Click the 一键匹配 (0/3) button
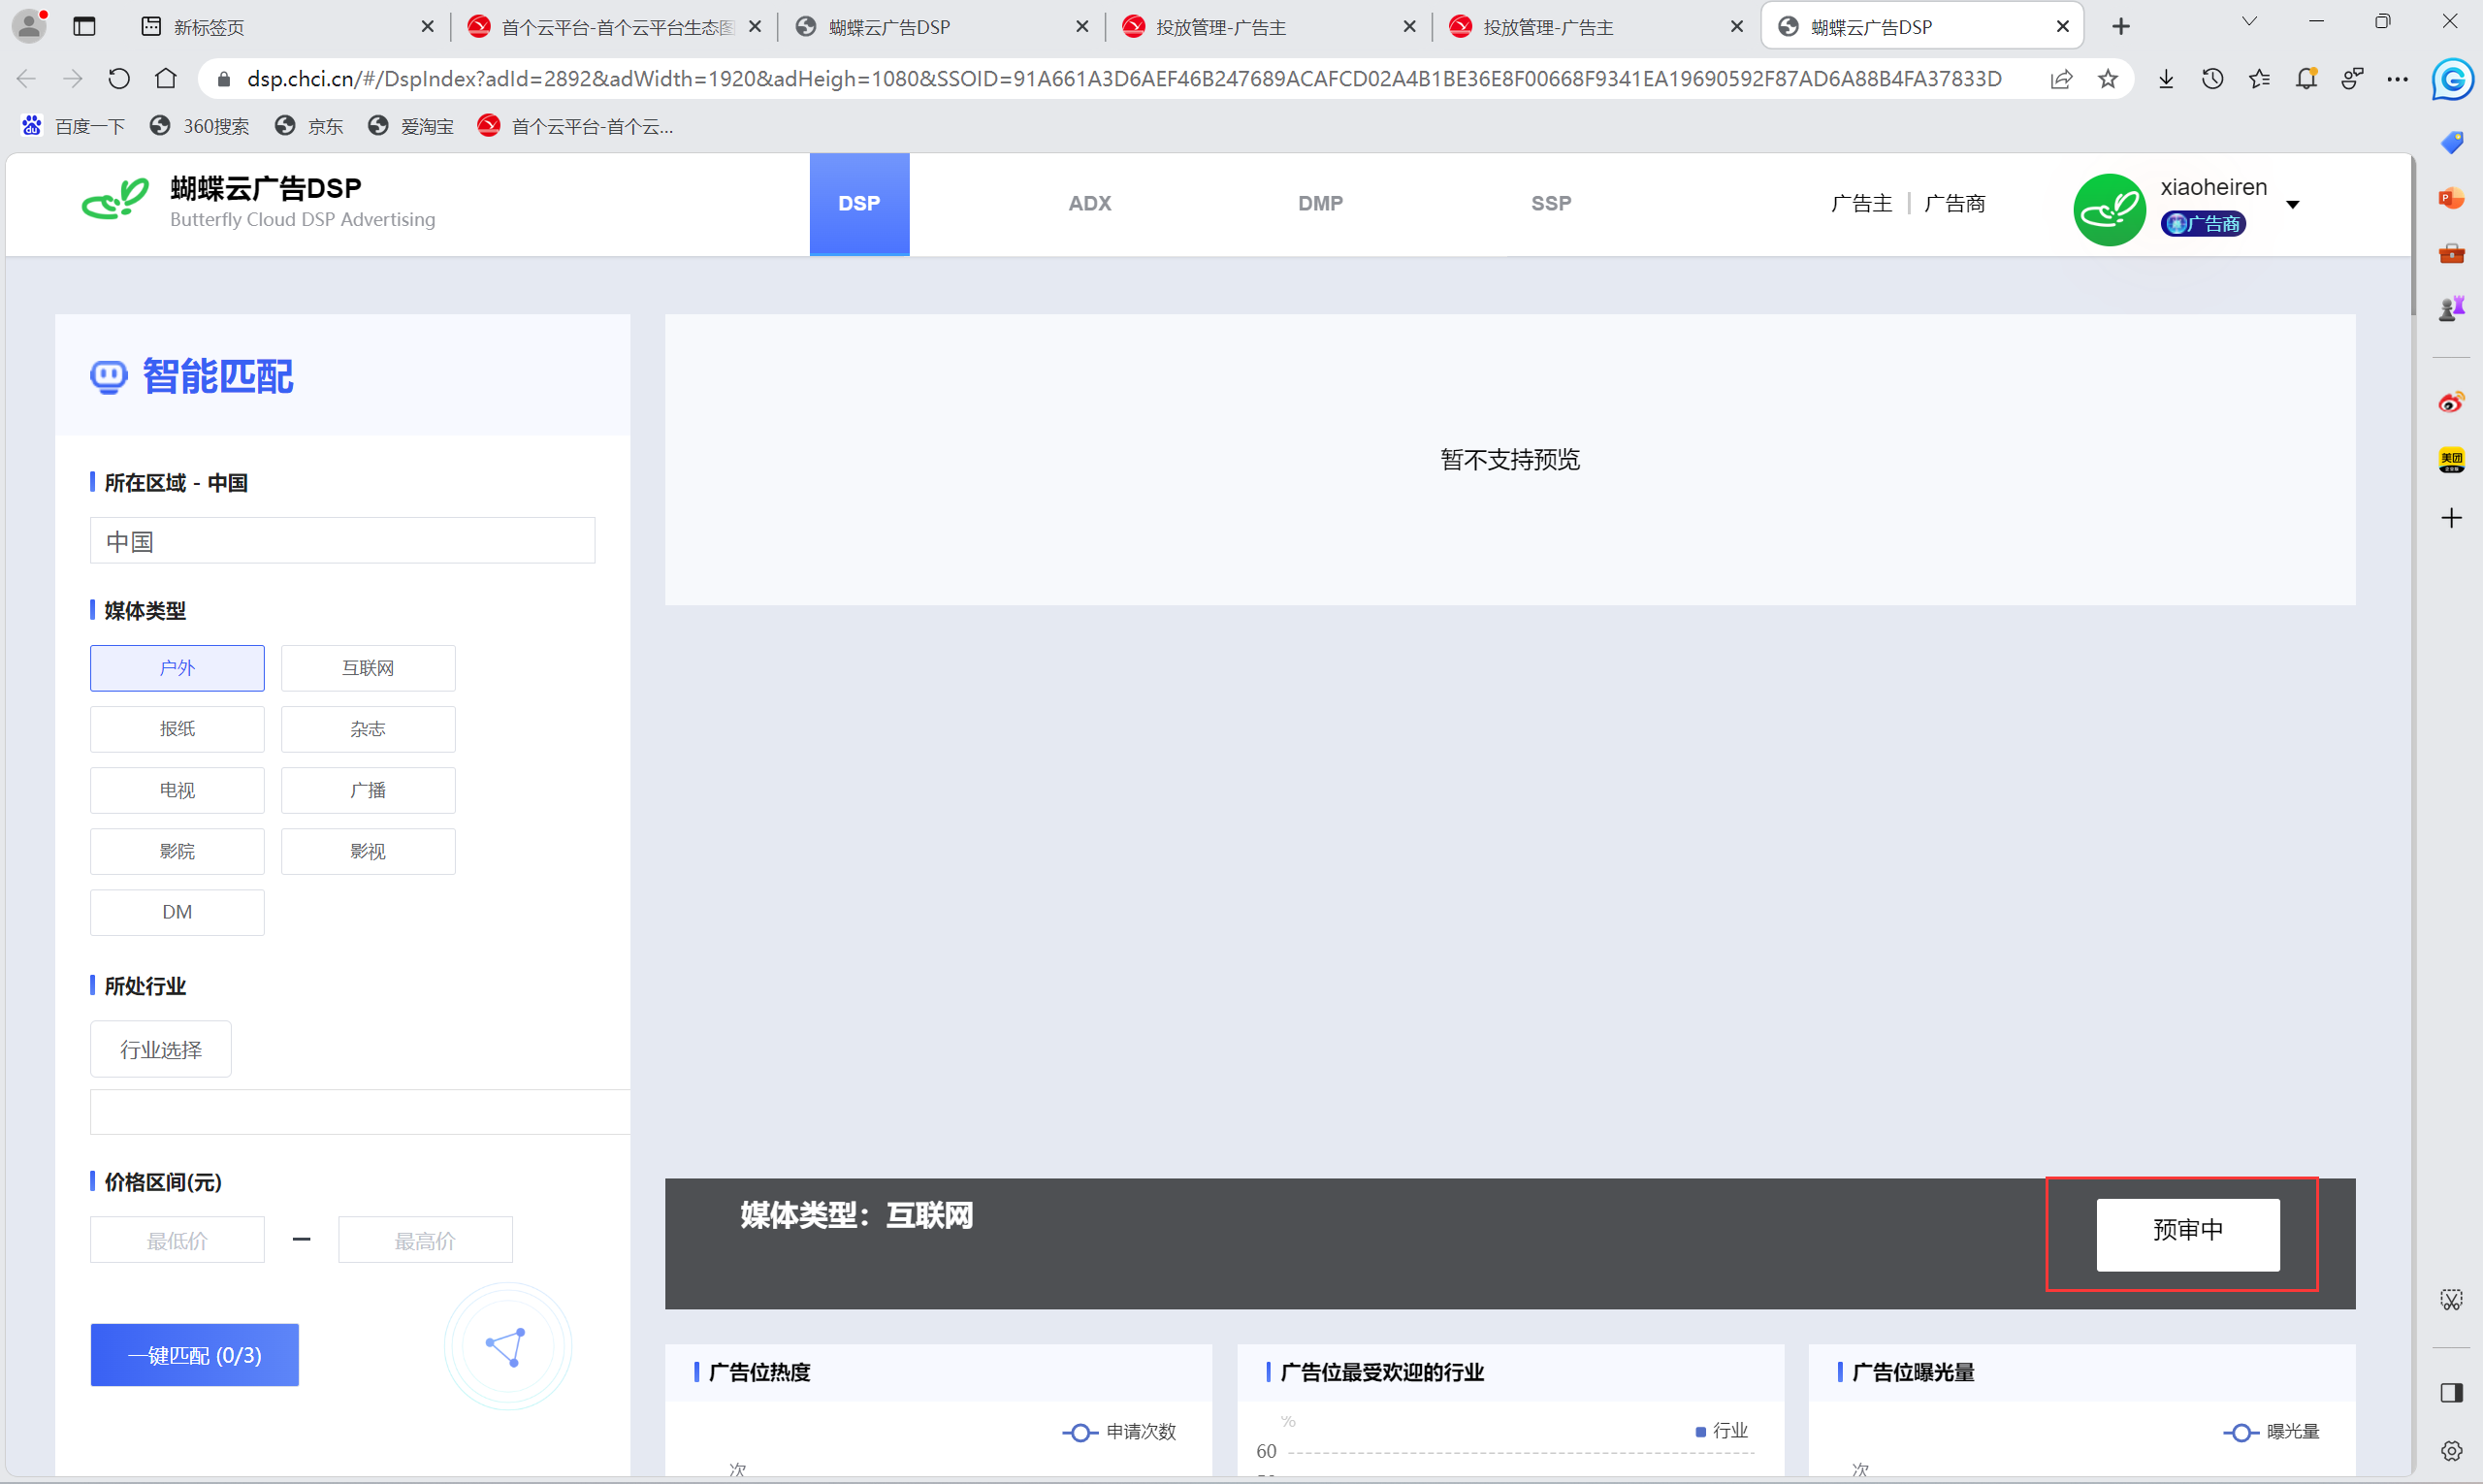The image size is (2483, 1484). click(x=194, y=1355)
